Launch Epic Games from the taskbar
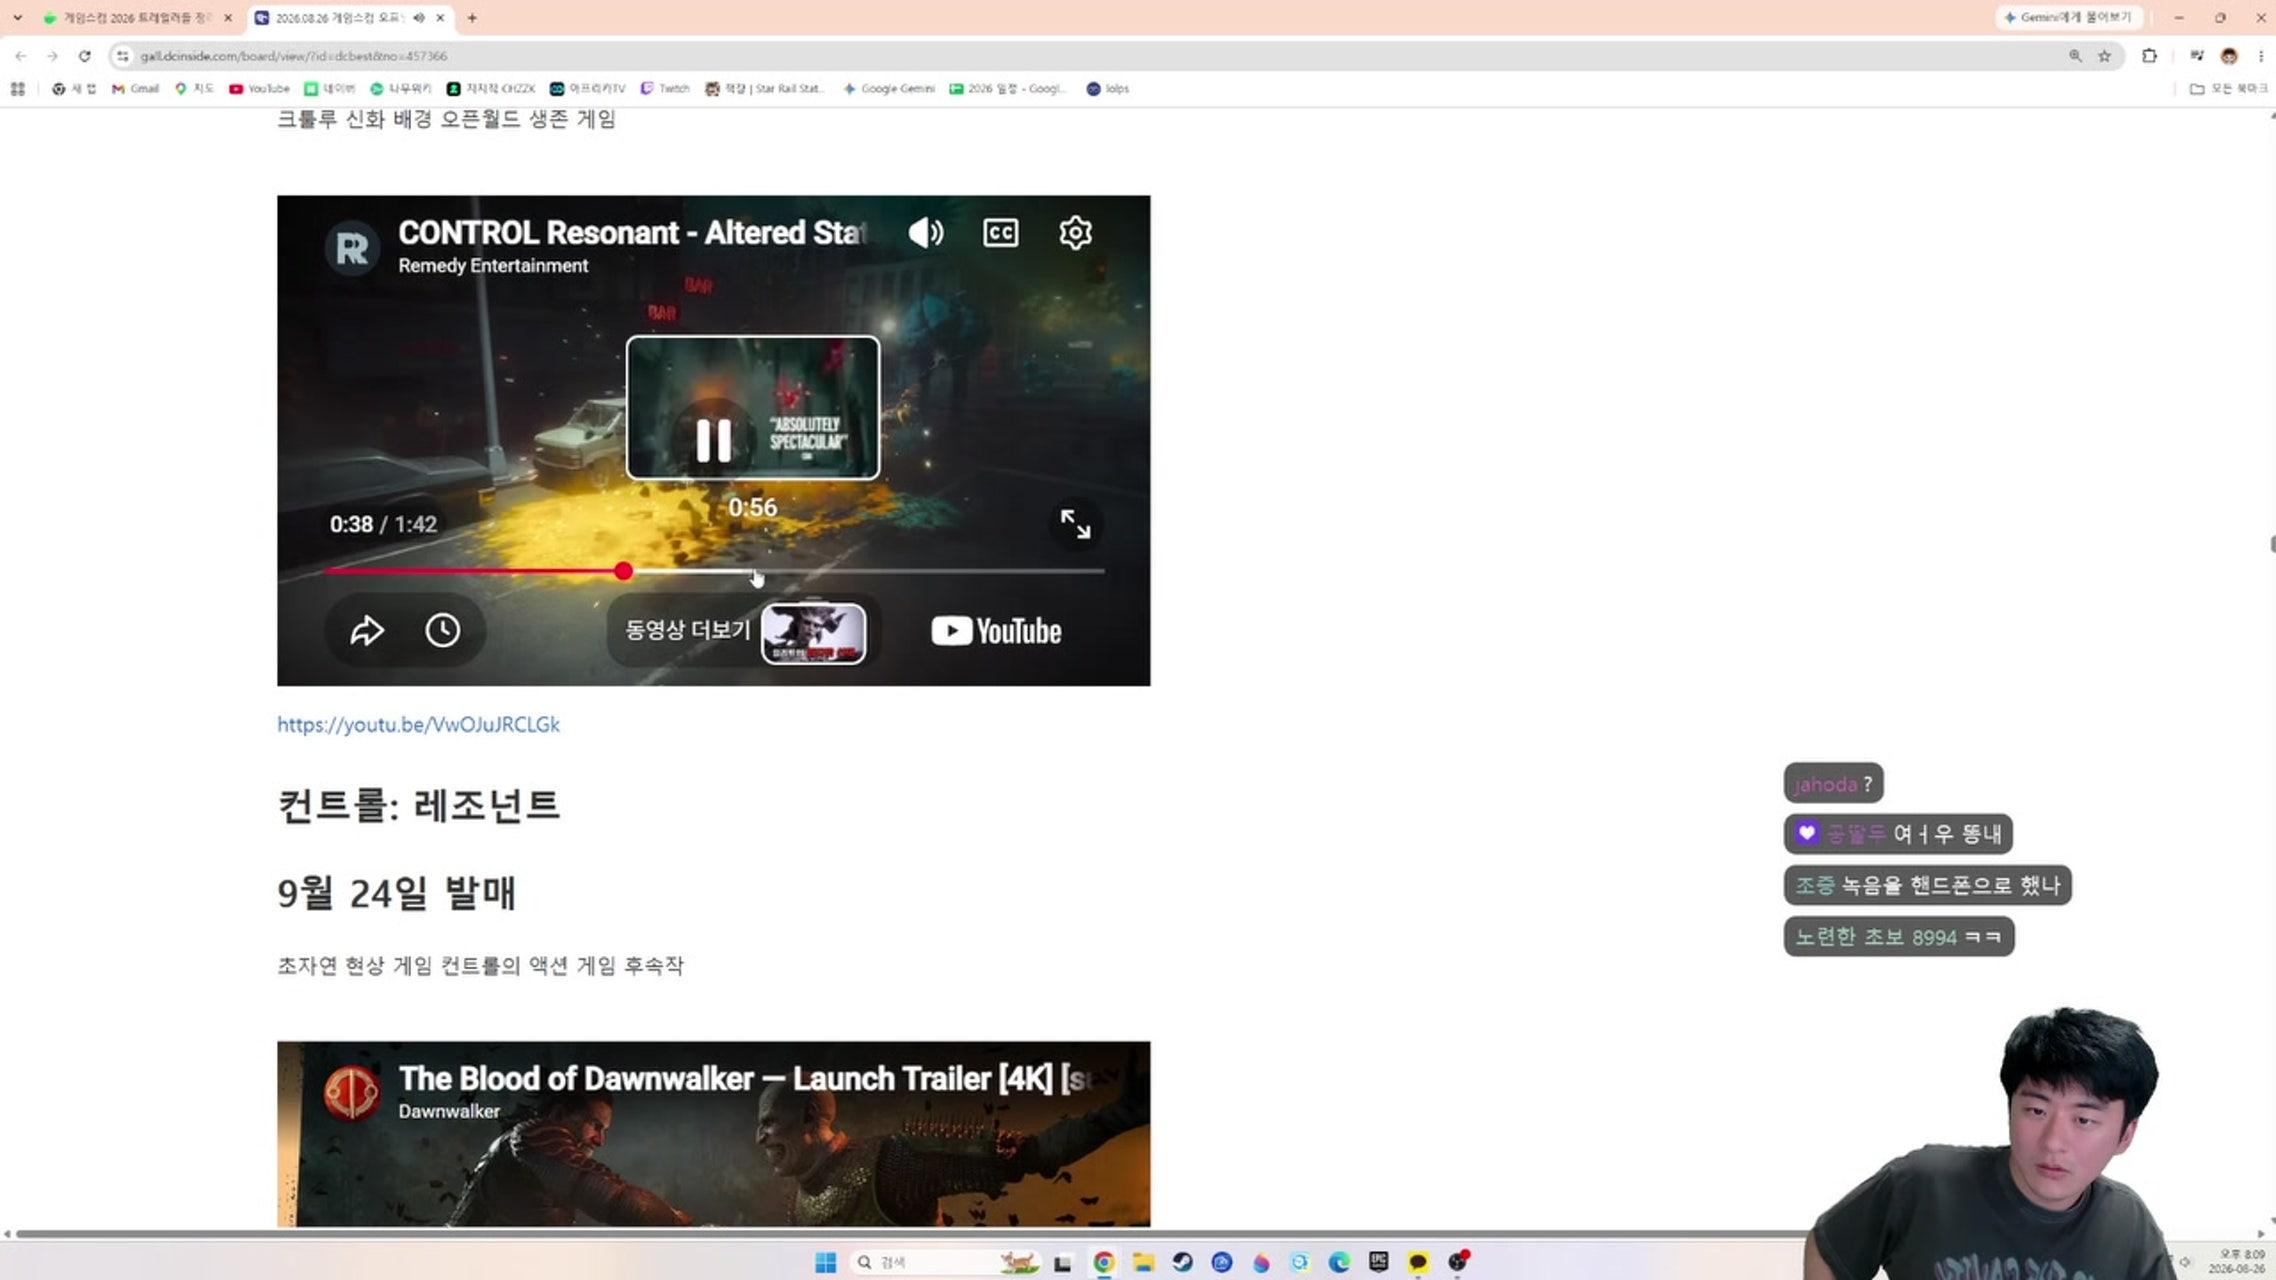This screenshot has height=1280, width=2276. coord(1378,1262)
